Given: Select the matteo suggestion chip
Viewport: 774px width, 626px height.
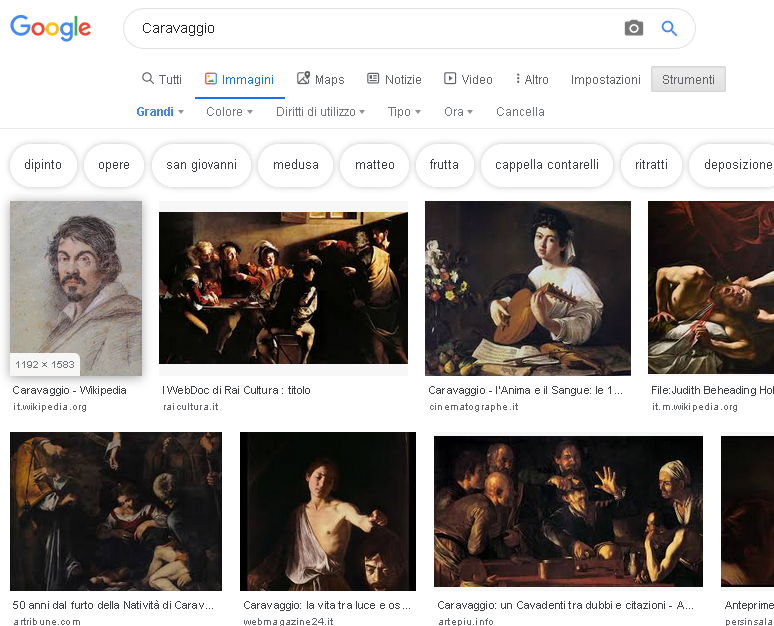Looking at the screenshot, I should coord(375,165).
